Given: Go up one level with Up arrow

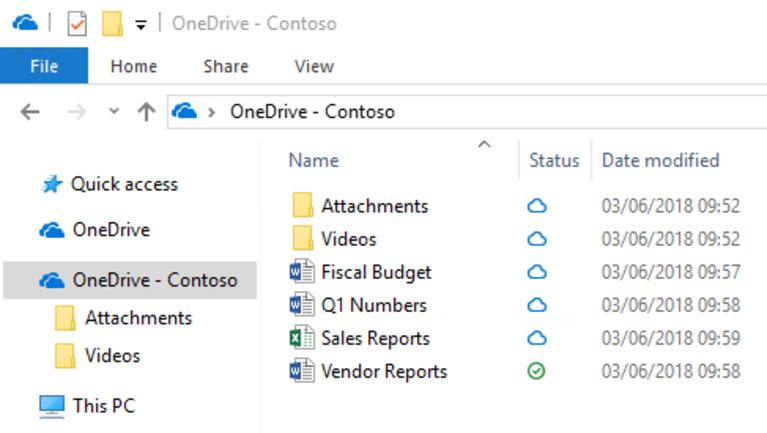Looking at the screenshot, I should click(x=146, y=112).
